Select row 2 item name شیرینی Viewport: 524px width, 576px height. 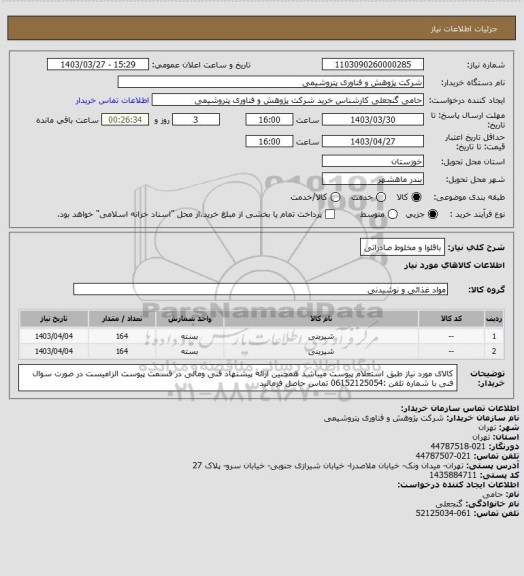coord(321,352)
